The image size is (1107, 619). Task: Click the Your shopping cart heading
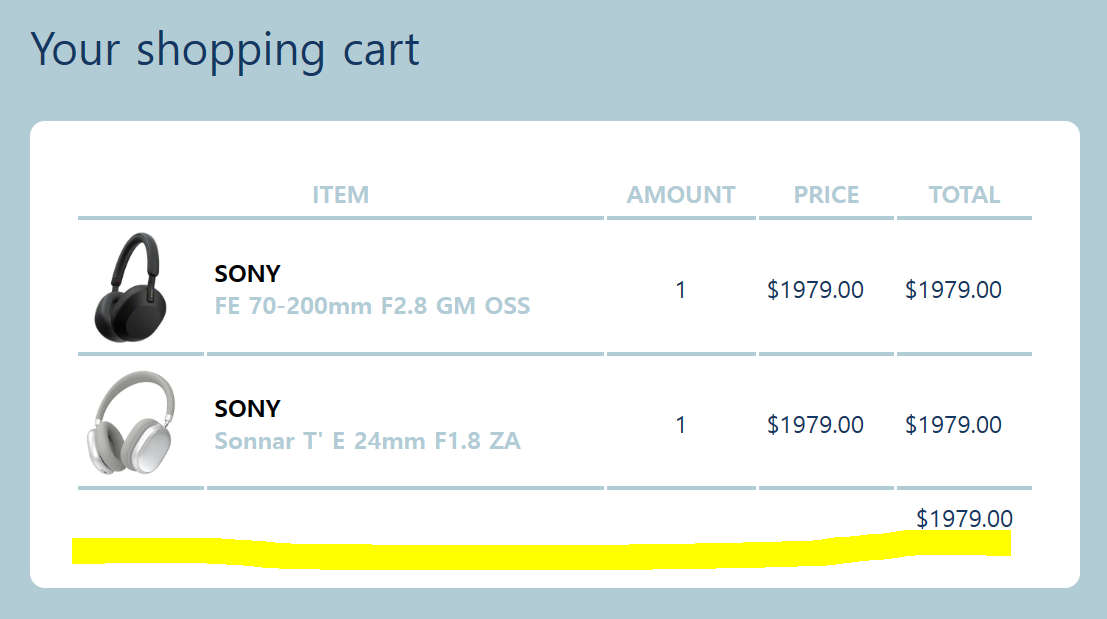point(225,49)
